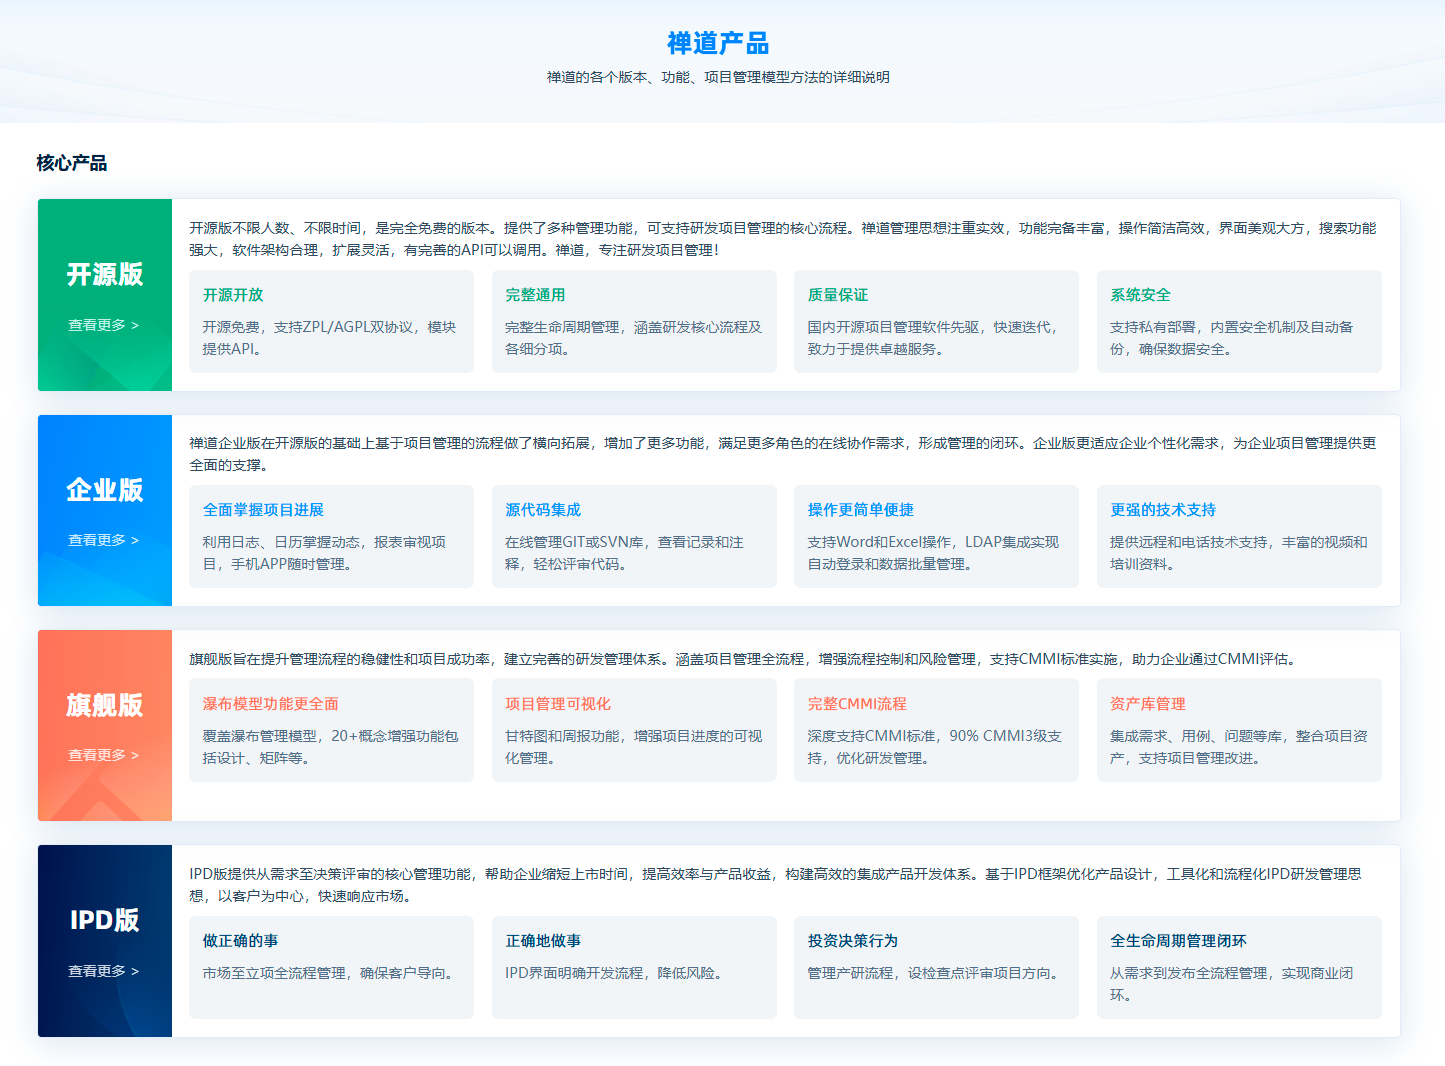
Task: Select the 完整CMMI流程 feature title
Action: pyautogui.click(x=857, y=704)
